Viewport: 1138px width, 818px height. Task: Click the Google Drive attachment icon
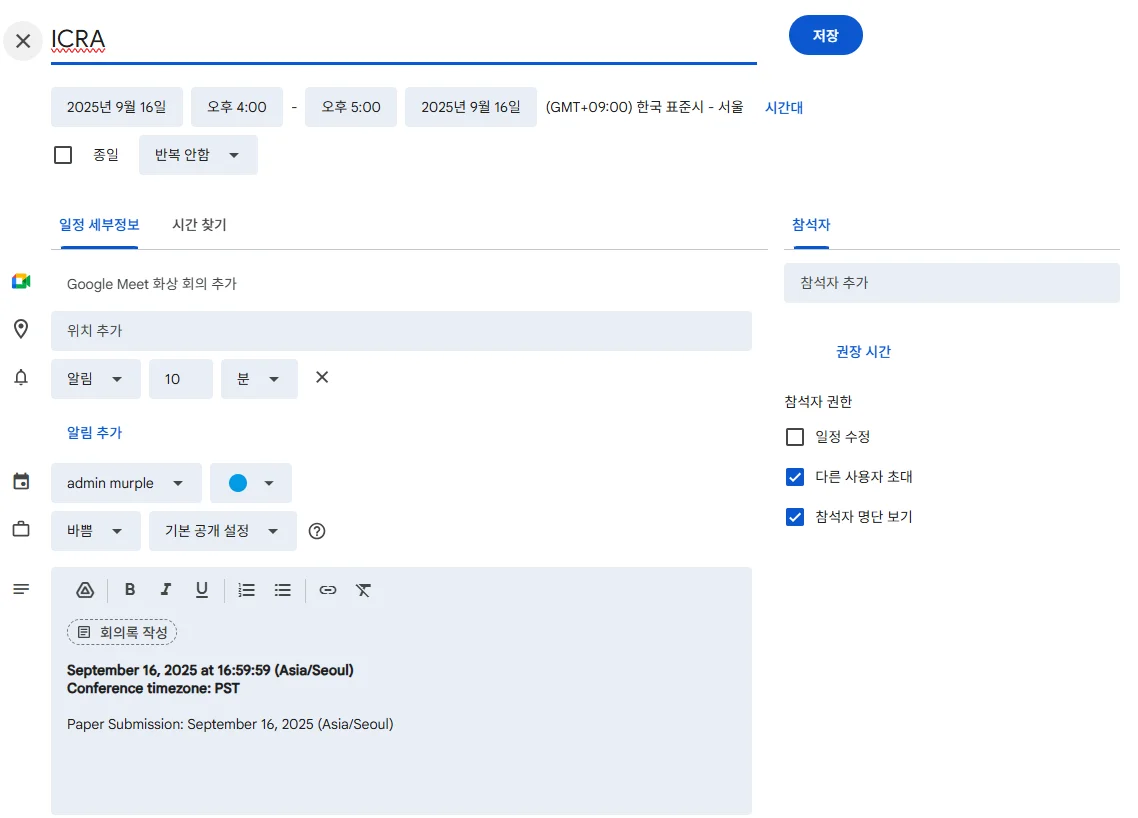[85, 590]
